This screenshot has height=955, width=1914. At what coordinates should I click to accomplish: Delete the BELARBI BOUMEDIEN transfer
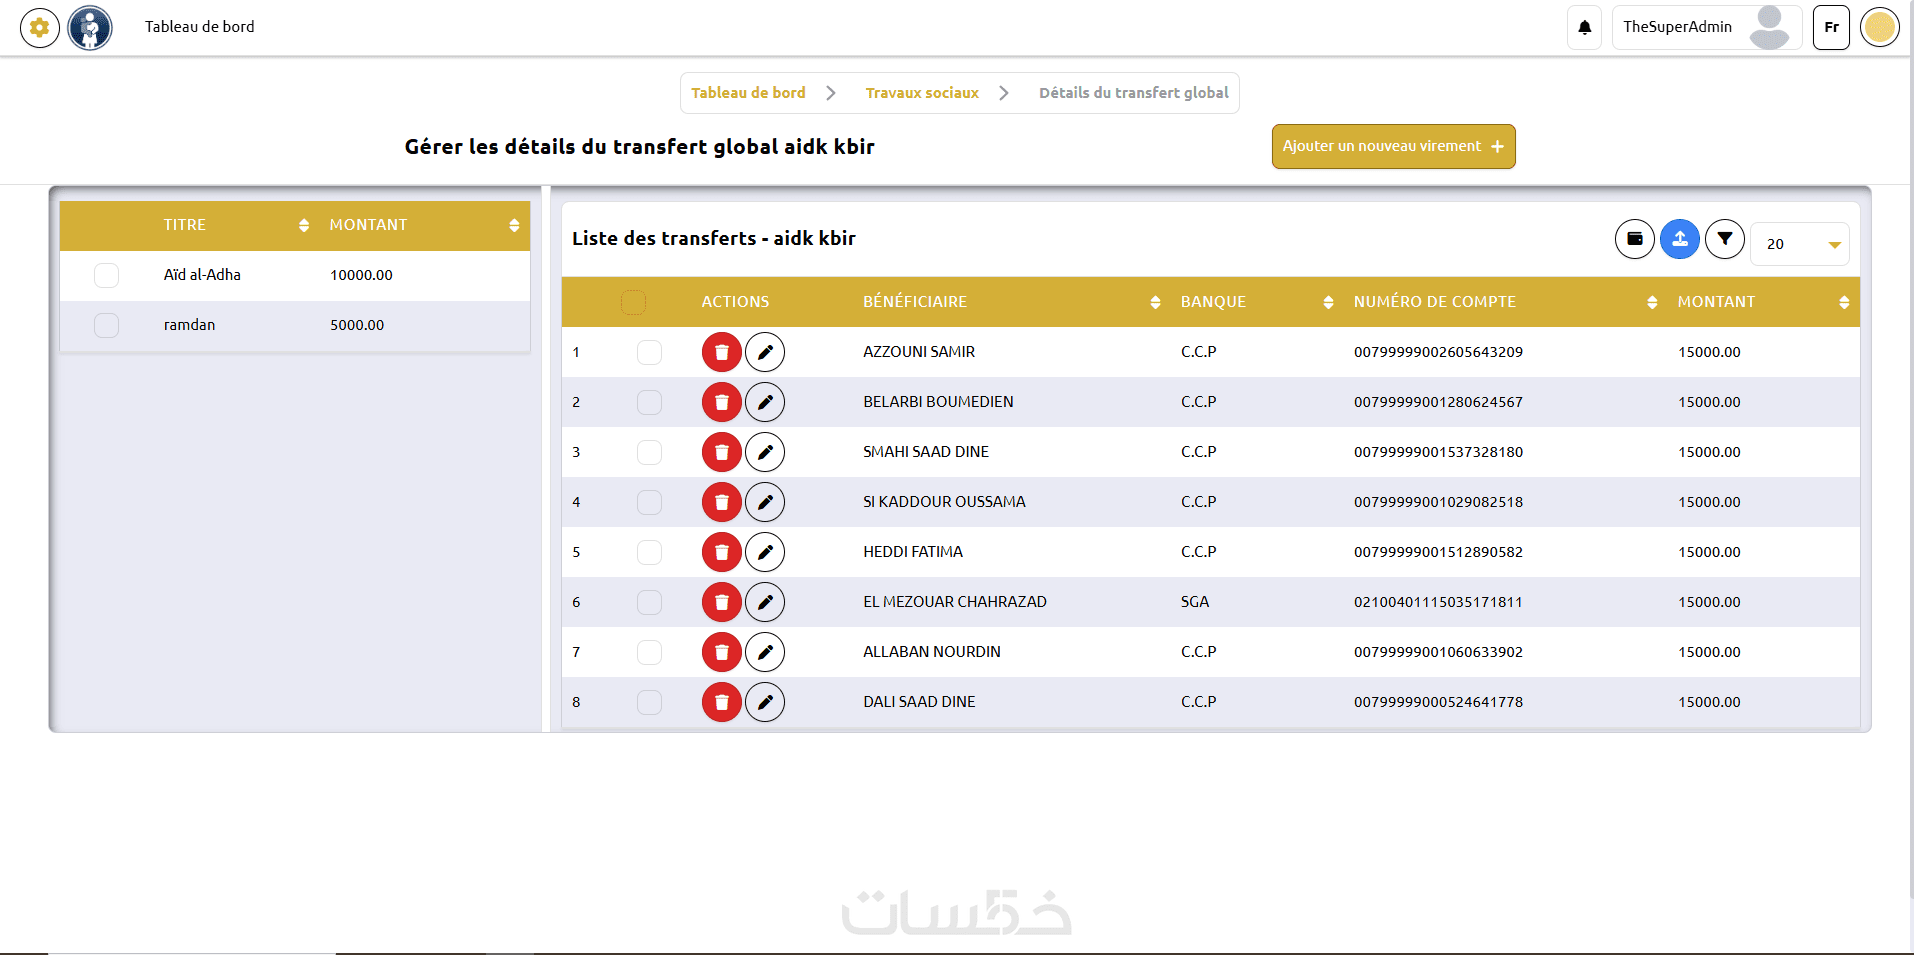tap(722, 402)
